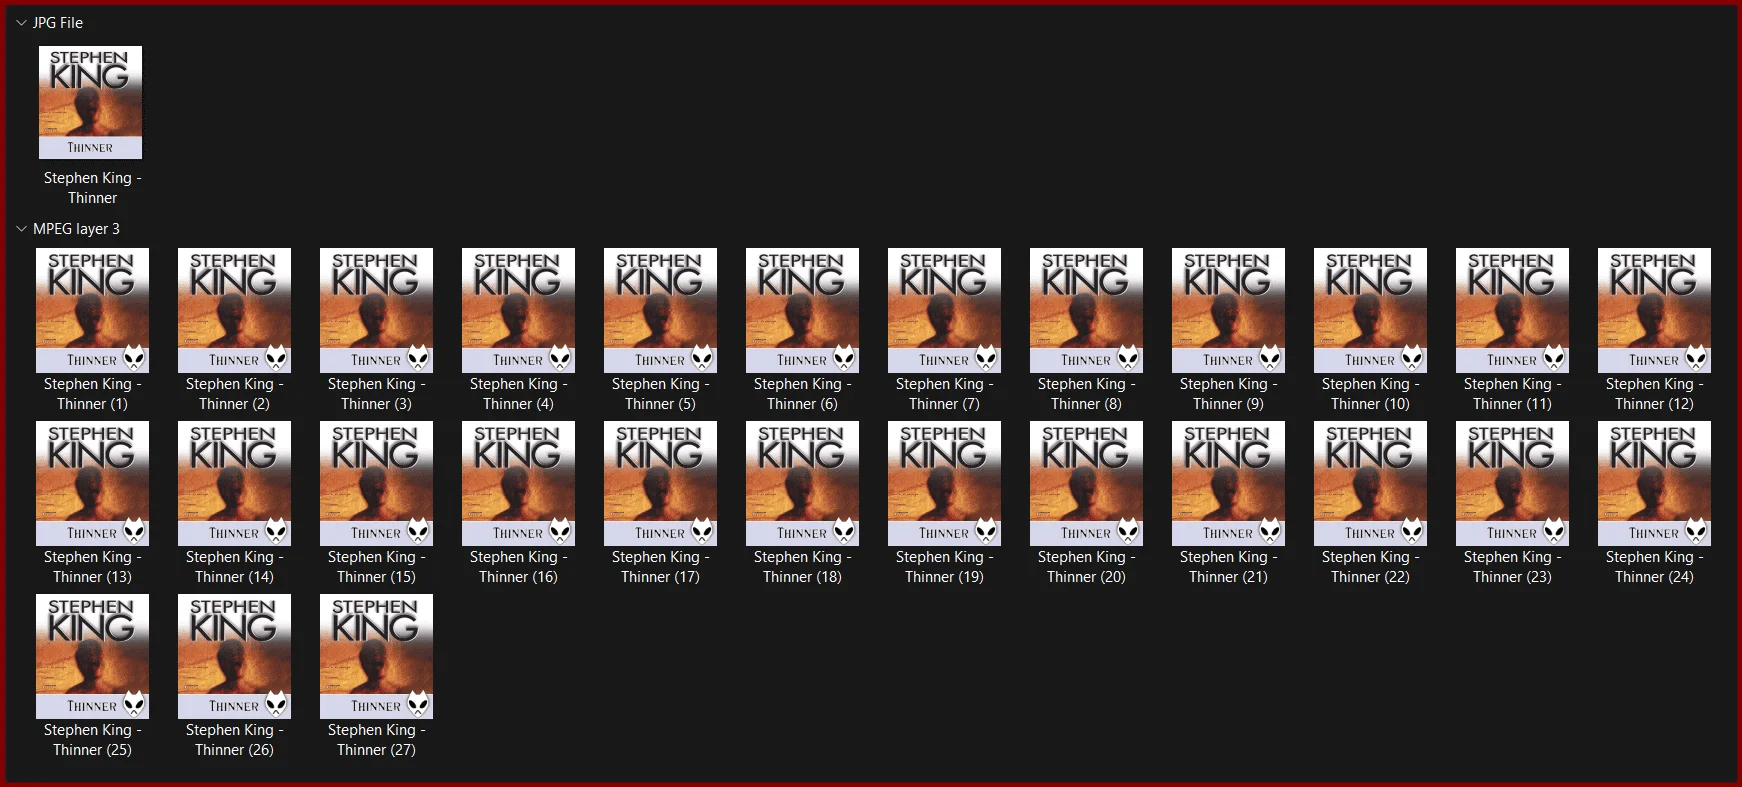Click the file name "Stephen King - Thinner (1)"

pos(92,394)
